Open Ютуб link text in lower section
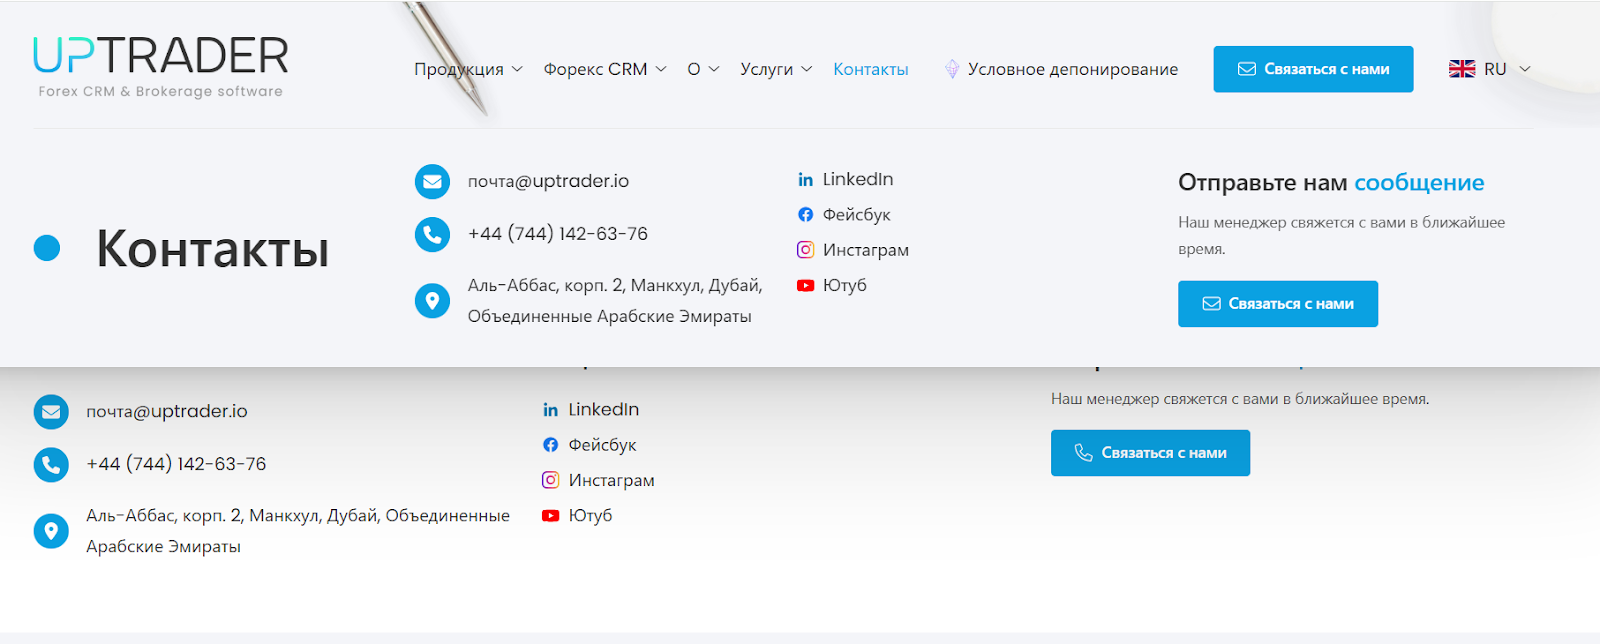Image resolution: width=1600 pixels, height=644 pixels. (591, 515)
